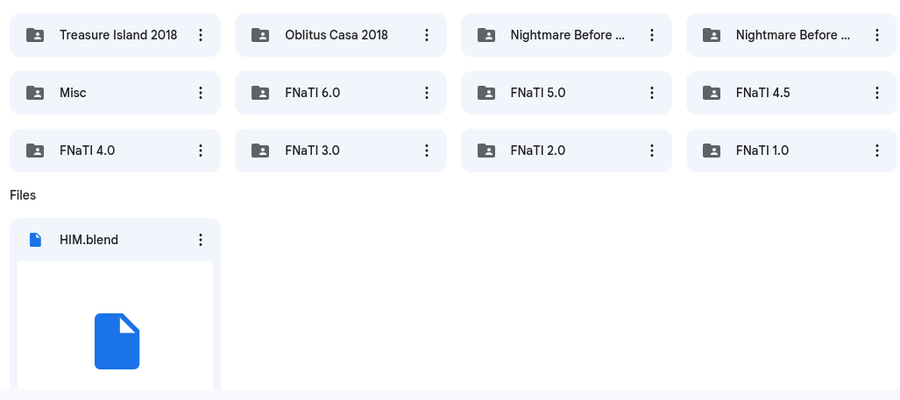The height and width of the screenshot is (400, 900).
Task: Select the FNaTI 6.0 folder
Action: [x=341, y=92]
